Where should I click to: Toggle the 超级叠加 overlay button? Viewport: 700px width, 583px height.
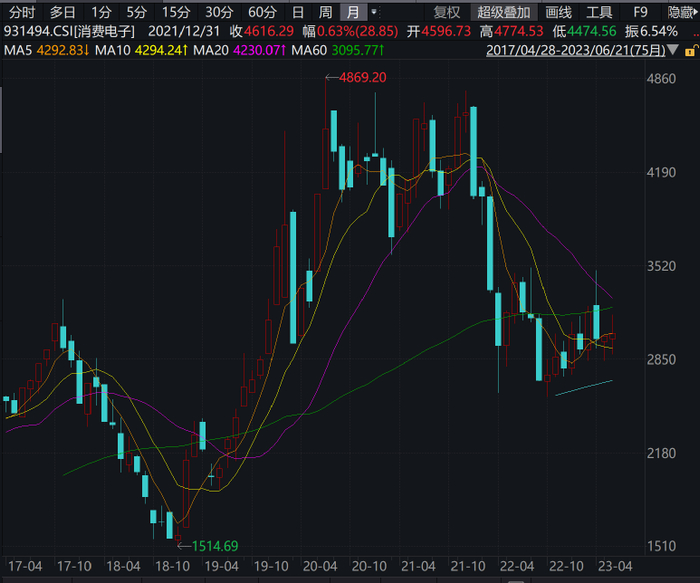(504, 12)
